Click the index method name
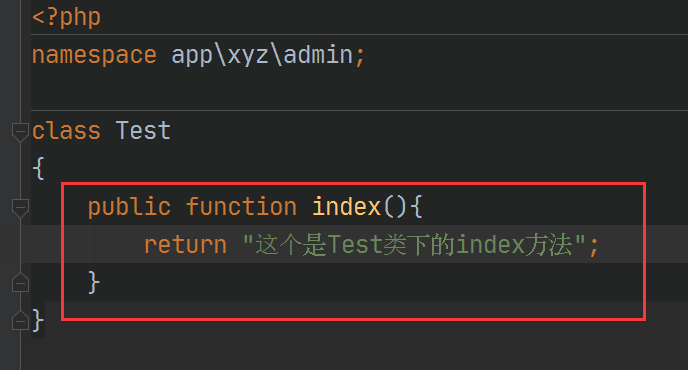Viewport: 688px width, 370px height. pos(346,206)
